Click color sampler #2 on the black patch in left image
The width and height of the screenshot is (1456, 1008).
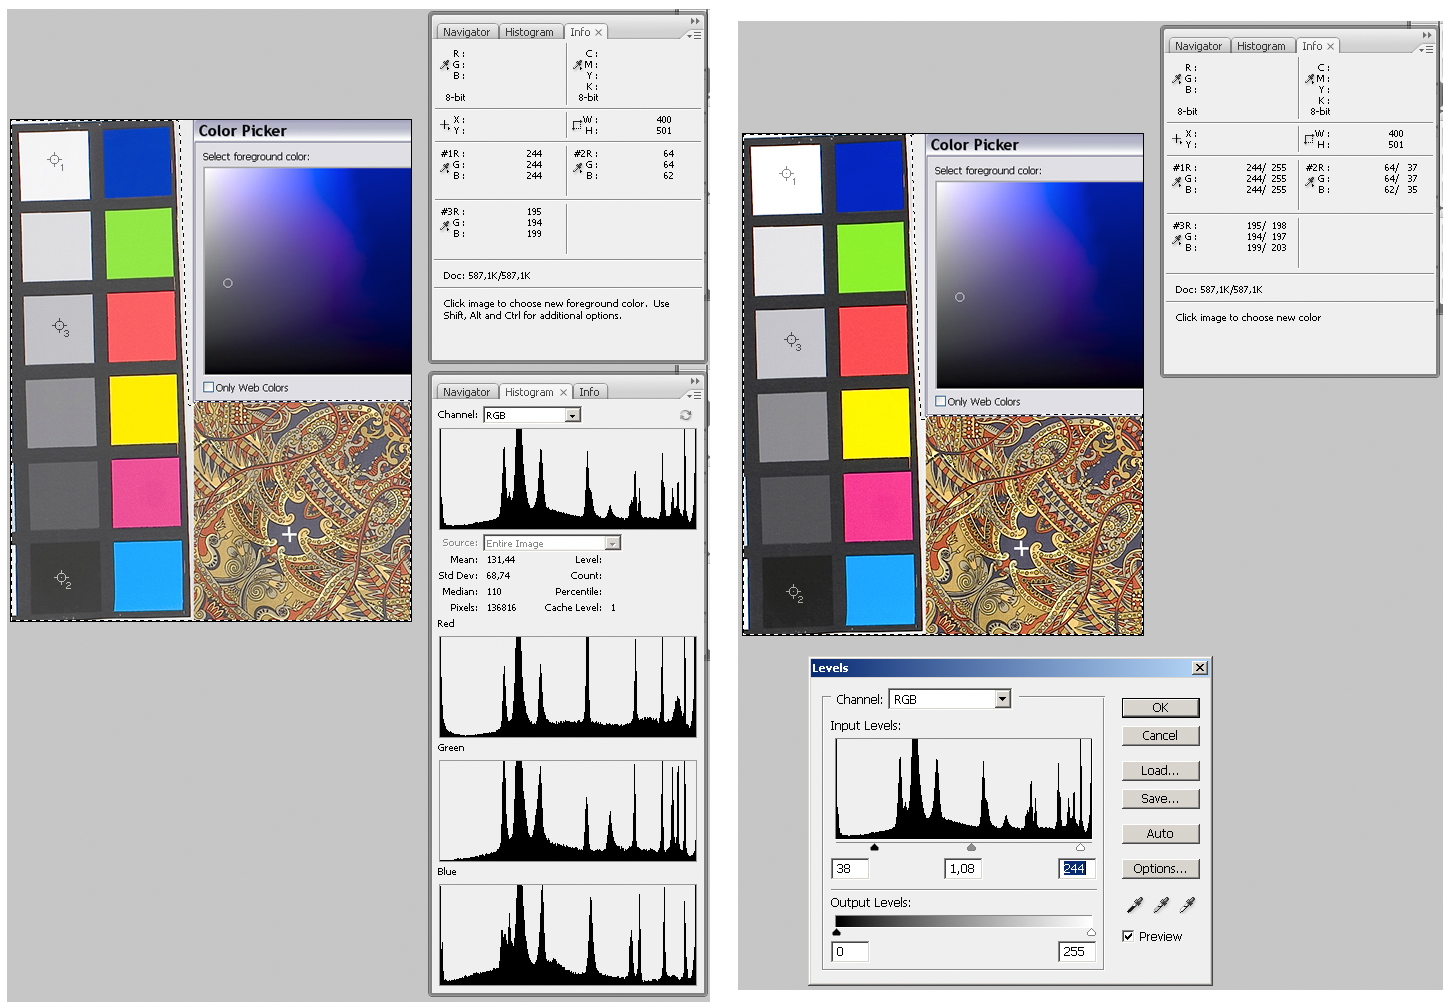(x=60, y=577)
